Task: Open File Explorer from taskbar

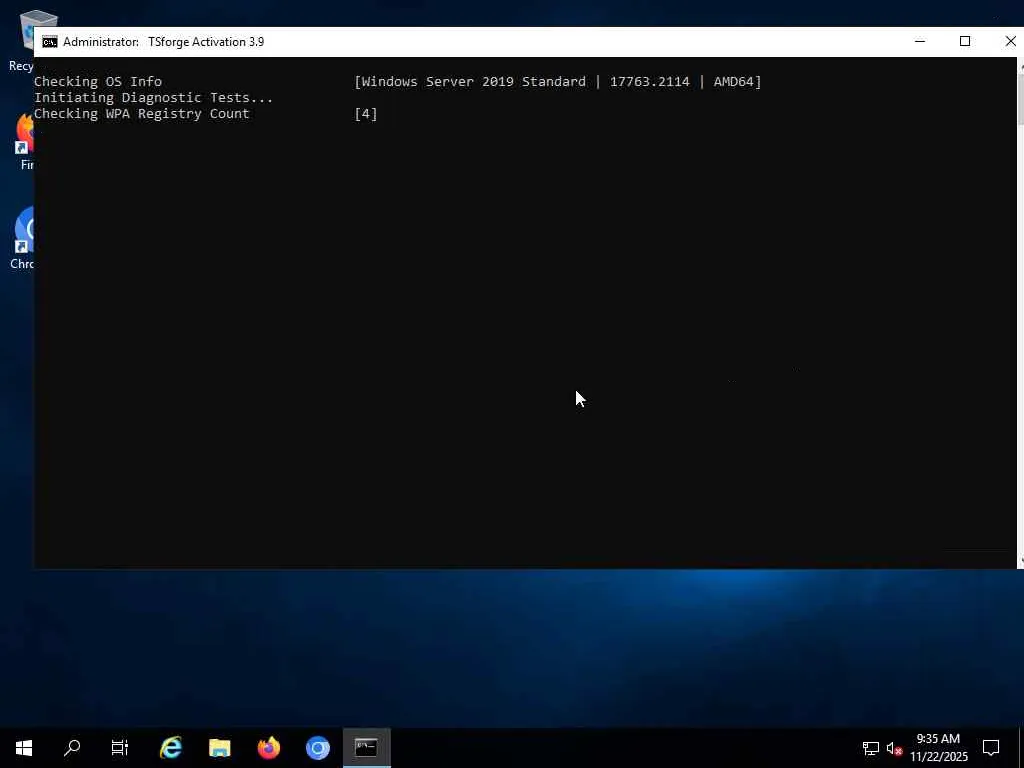Action: point(220,748)
